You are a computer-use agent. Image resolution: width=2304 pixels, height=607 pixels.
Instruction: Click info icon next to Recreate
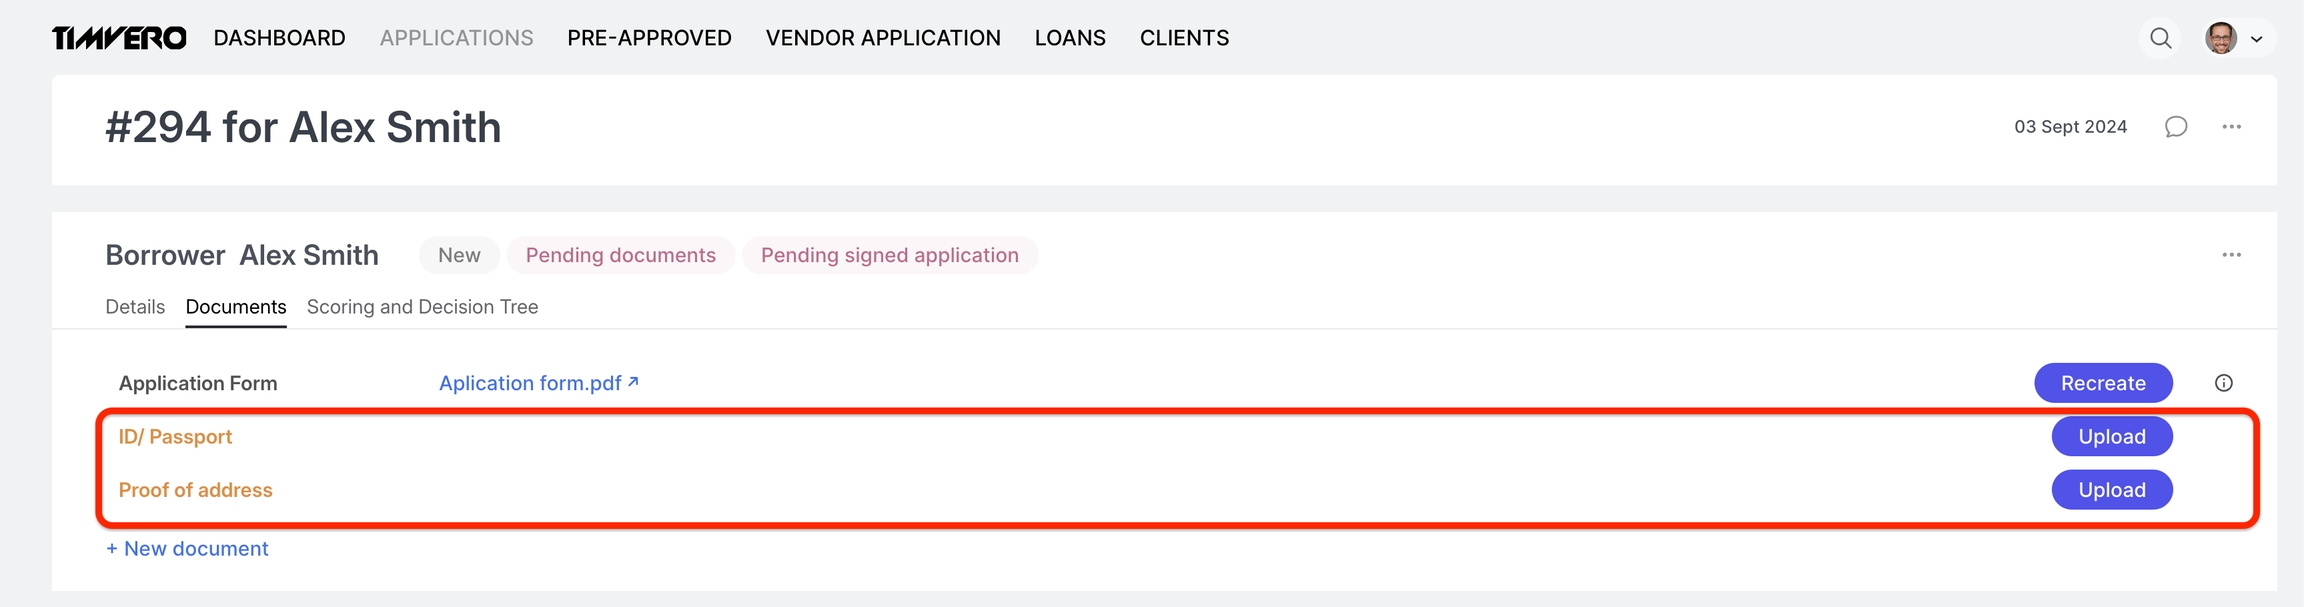pos(2223,383)
